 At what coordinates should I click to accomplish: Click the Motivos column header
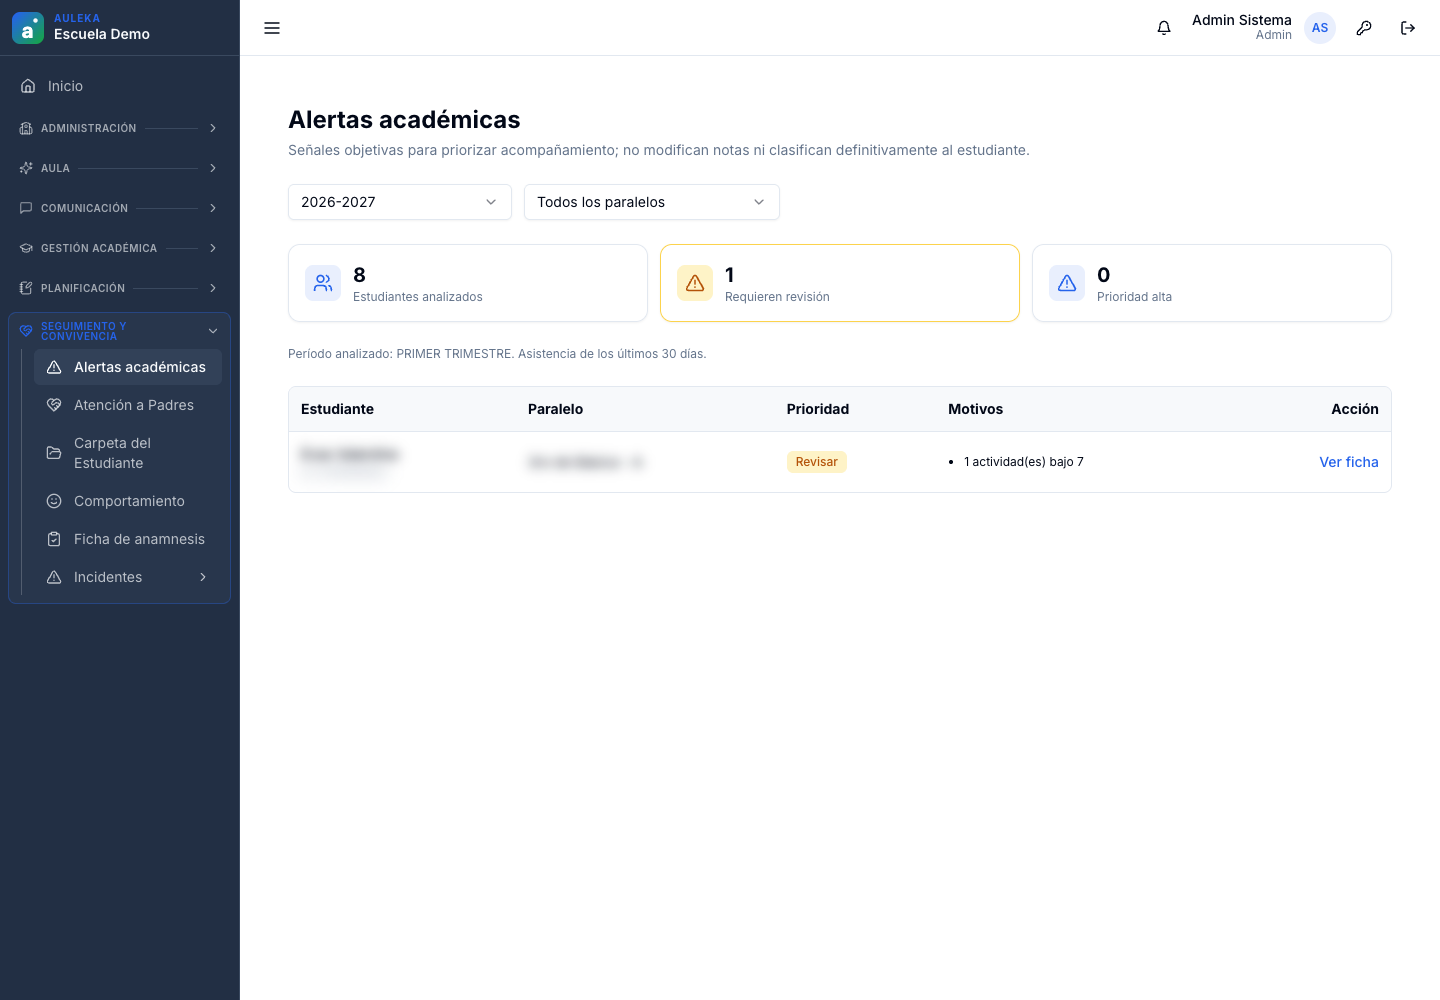click(976, 409)
